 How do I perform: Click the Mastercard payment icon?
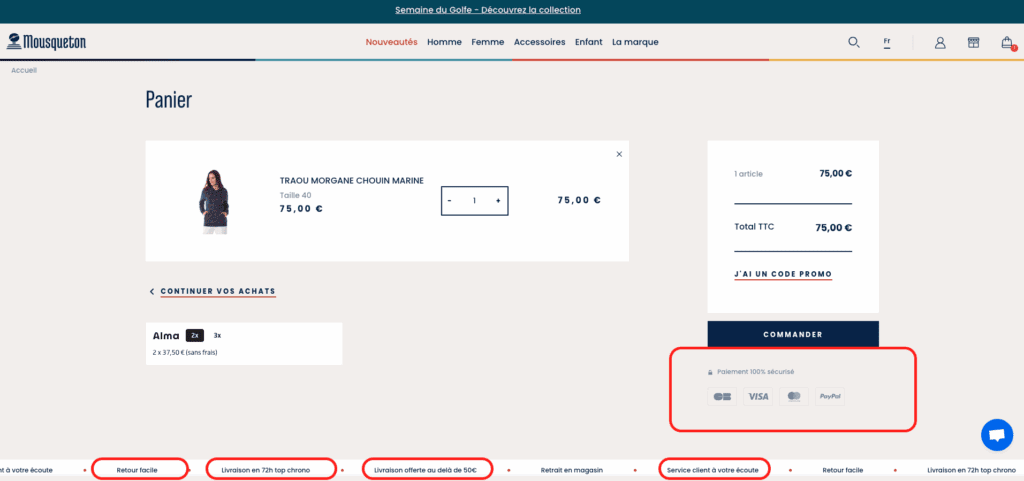click(x=794, y=396)
